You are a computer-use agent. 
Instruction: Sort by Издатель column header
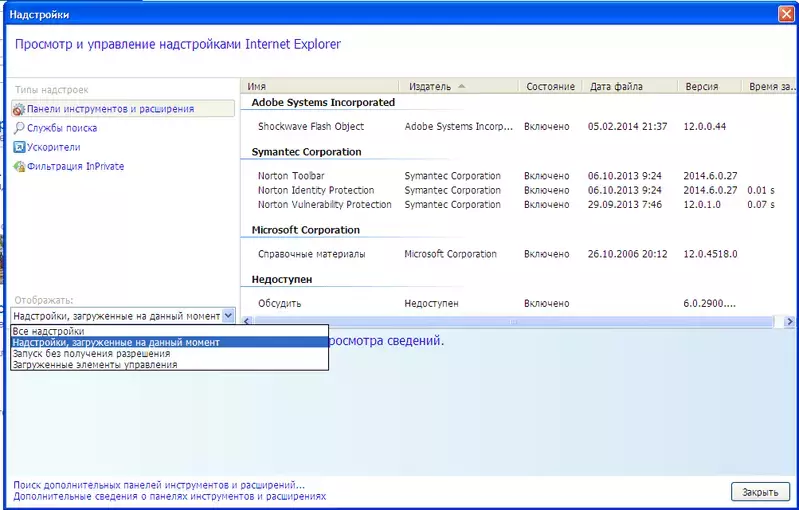coord(459,86)
